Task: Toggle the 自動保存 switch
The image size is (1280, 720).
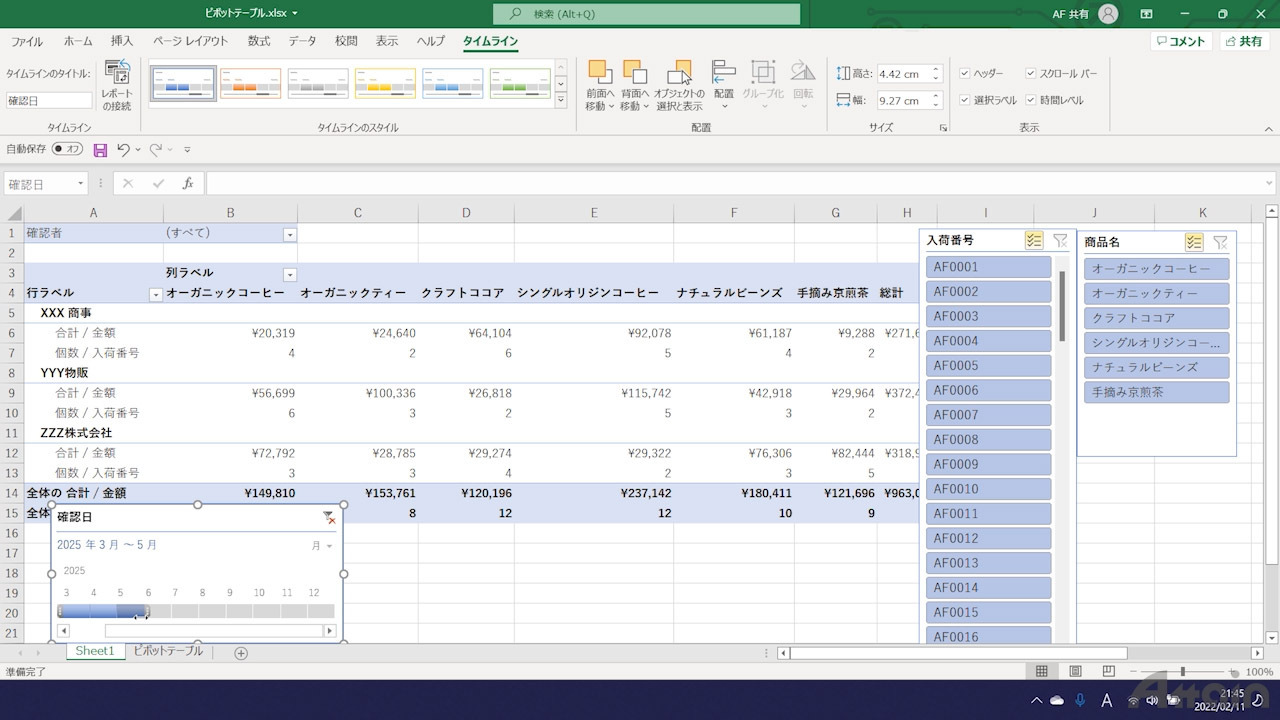Action: tap(68, 149)
